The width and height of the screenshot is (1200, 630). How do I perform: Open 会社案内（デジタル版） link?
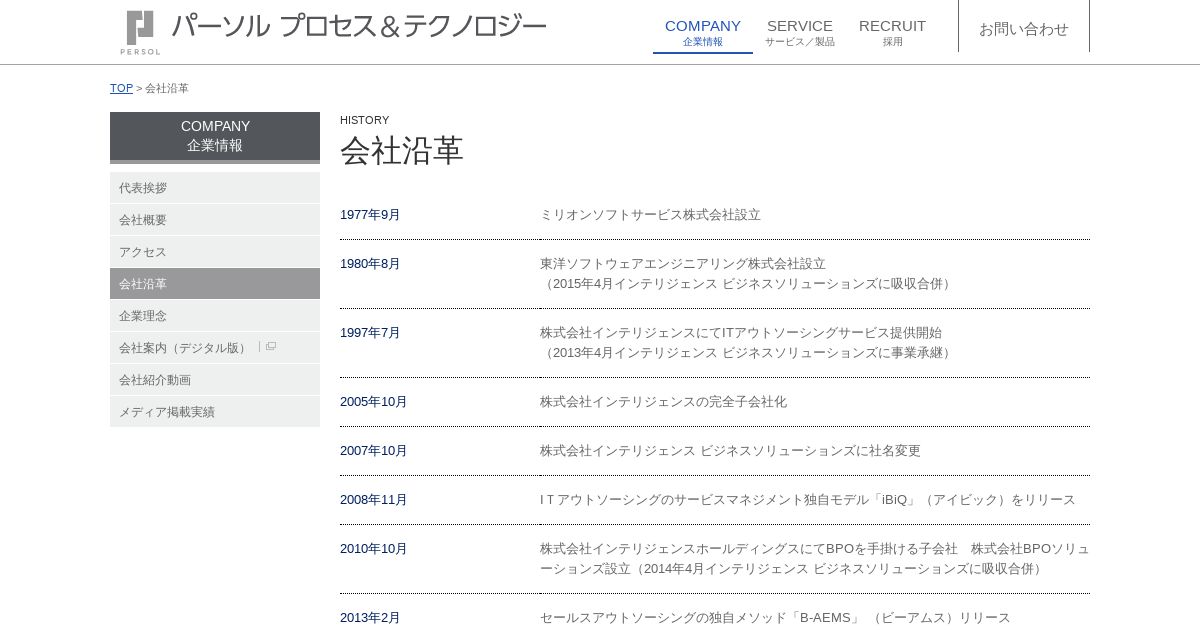click(x=183, y=348)
